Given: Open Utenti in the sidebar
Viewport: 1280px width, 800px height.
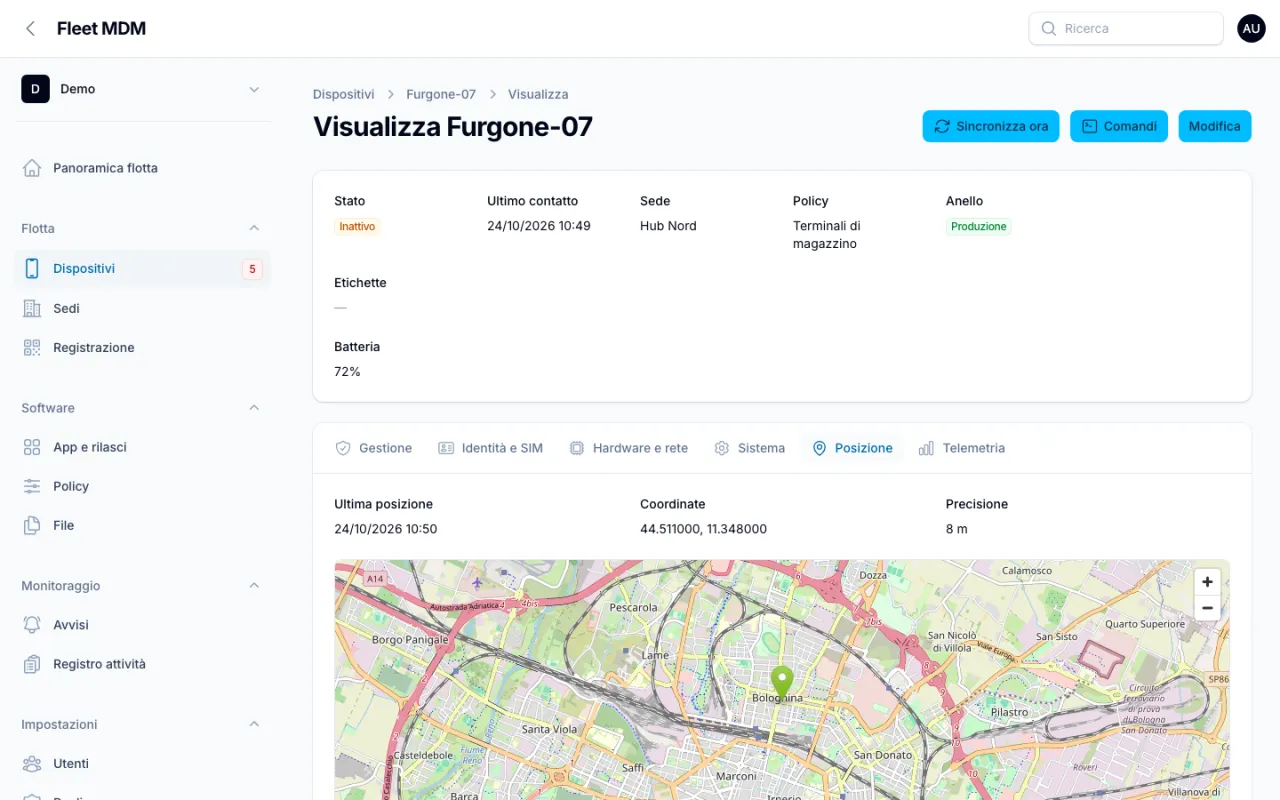Looking at the screenshot, I should [x=142, y=764].
